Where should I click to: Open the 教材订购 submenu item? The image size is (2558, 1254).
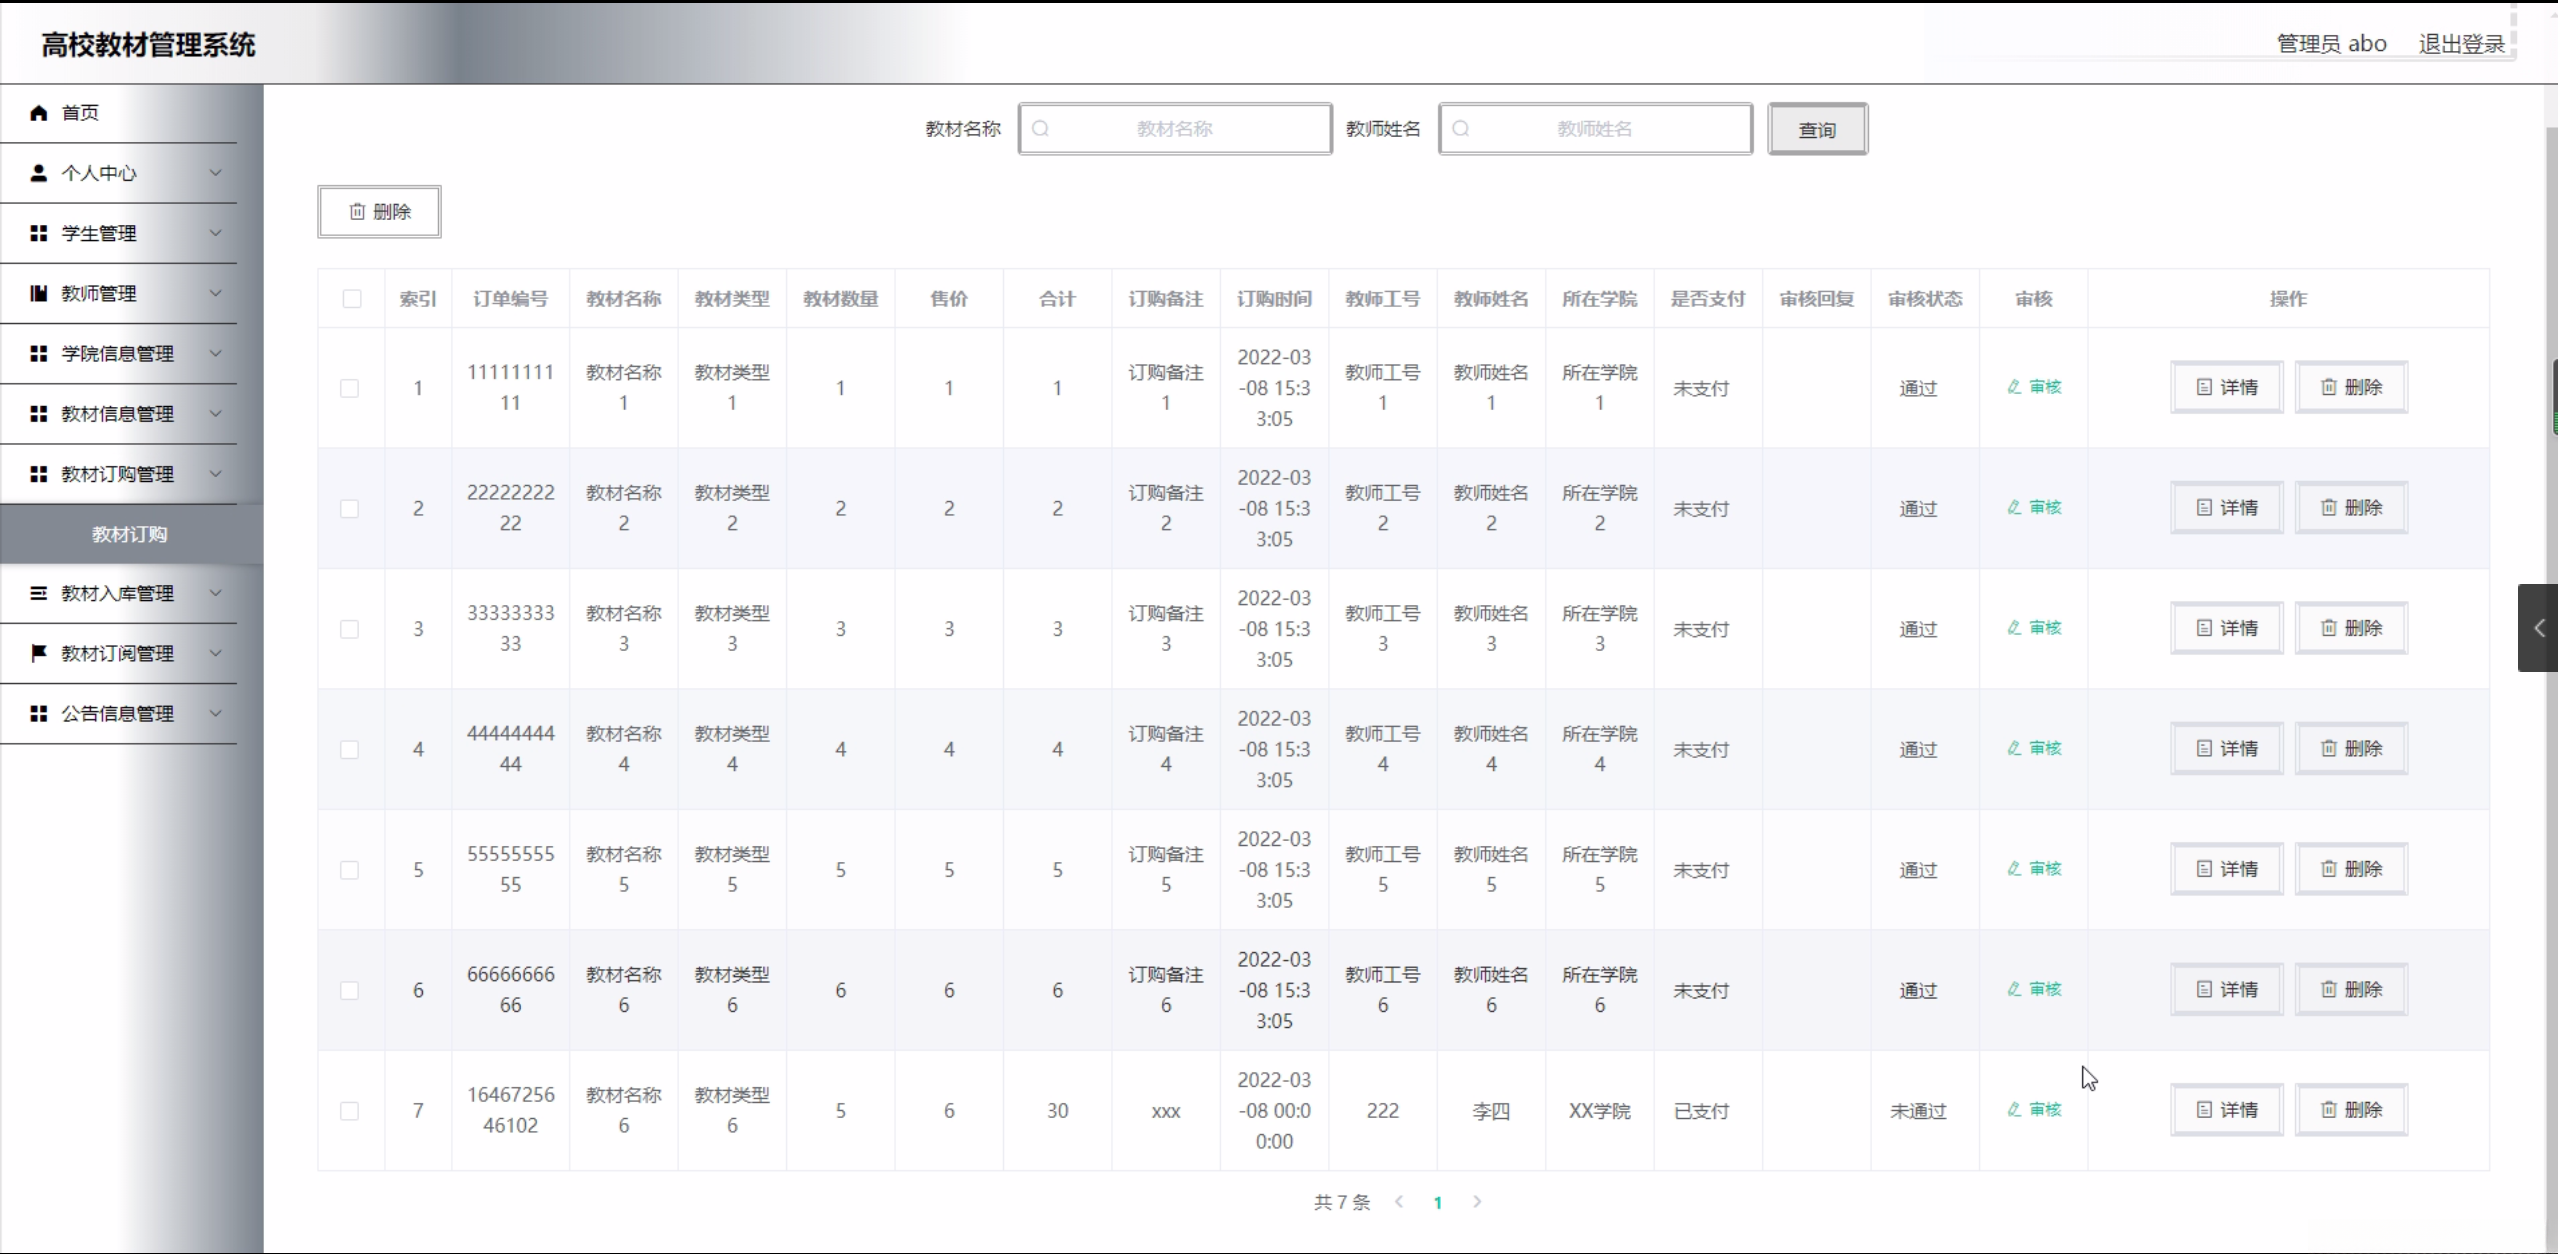(x=130, y=534)
